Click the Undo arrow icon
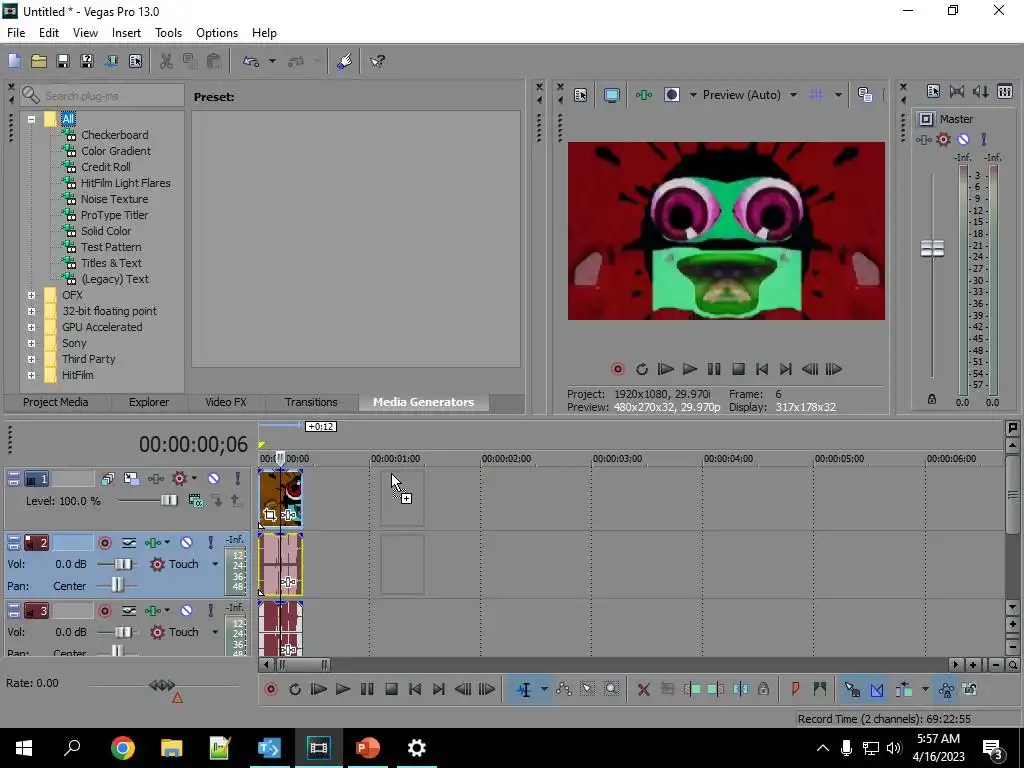Viewport: 1024px width, 768px height. [251, 61]
